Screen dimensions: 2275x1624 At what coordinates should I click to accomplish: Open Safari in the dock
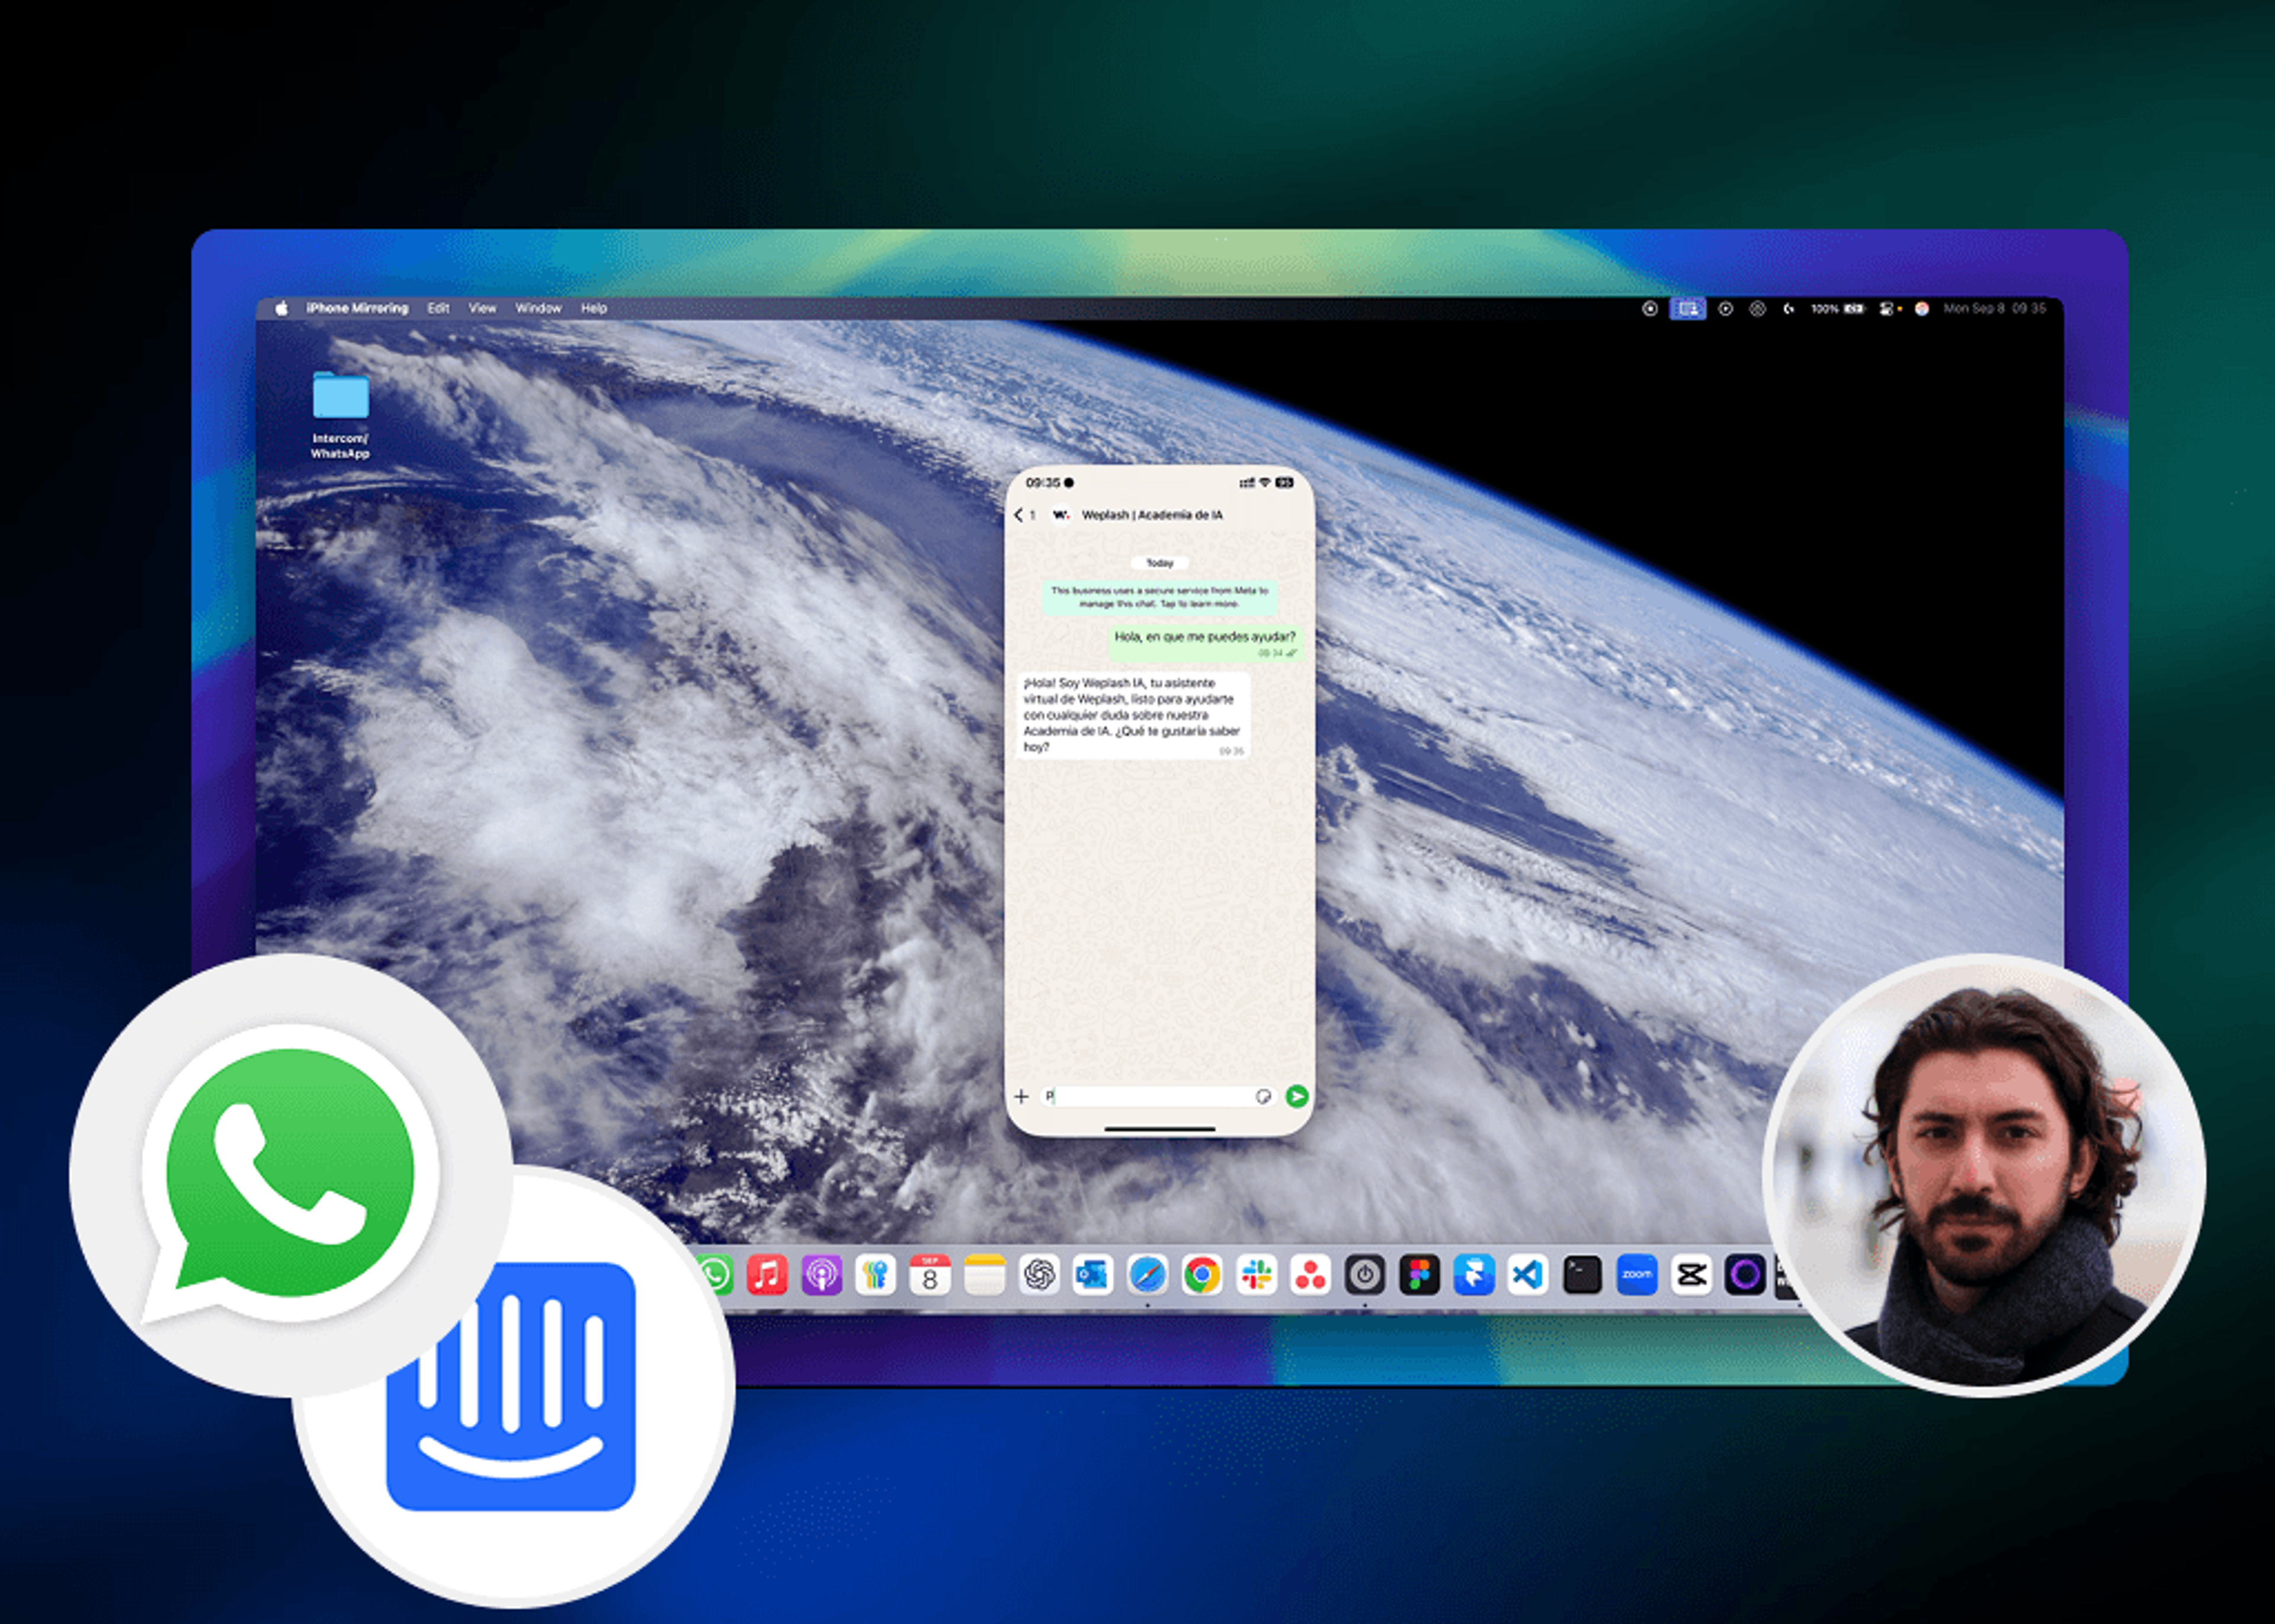click(x=1148, y=1275)
